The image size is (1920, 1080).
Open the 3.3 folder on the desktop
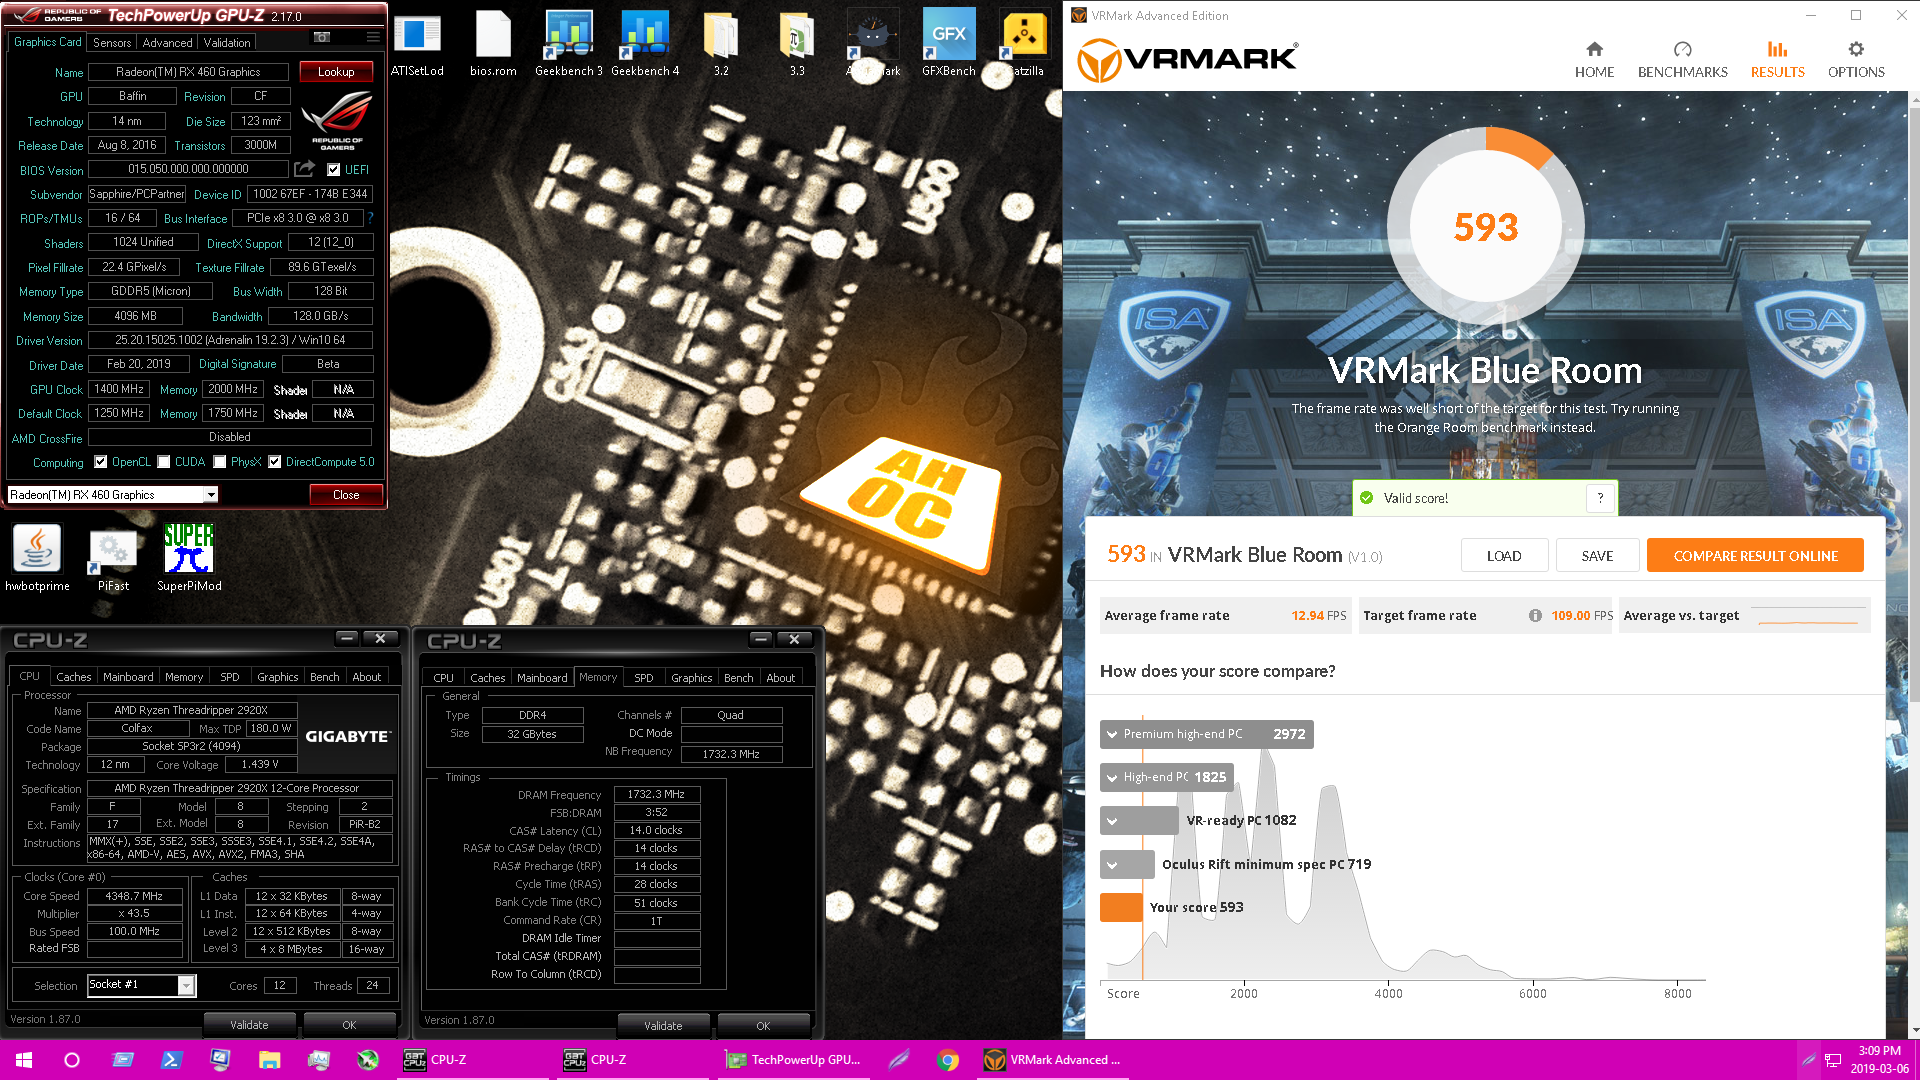[797, 45]
